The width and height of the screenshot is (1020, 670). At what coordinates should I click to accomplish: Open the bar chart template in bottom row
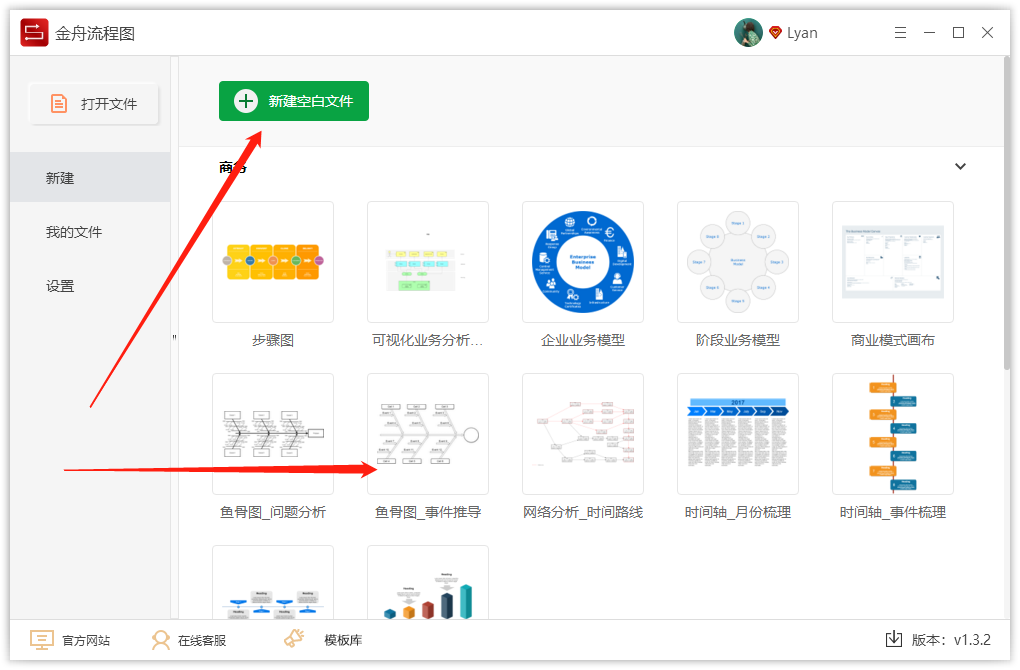tap(428, 582)
